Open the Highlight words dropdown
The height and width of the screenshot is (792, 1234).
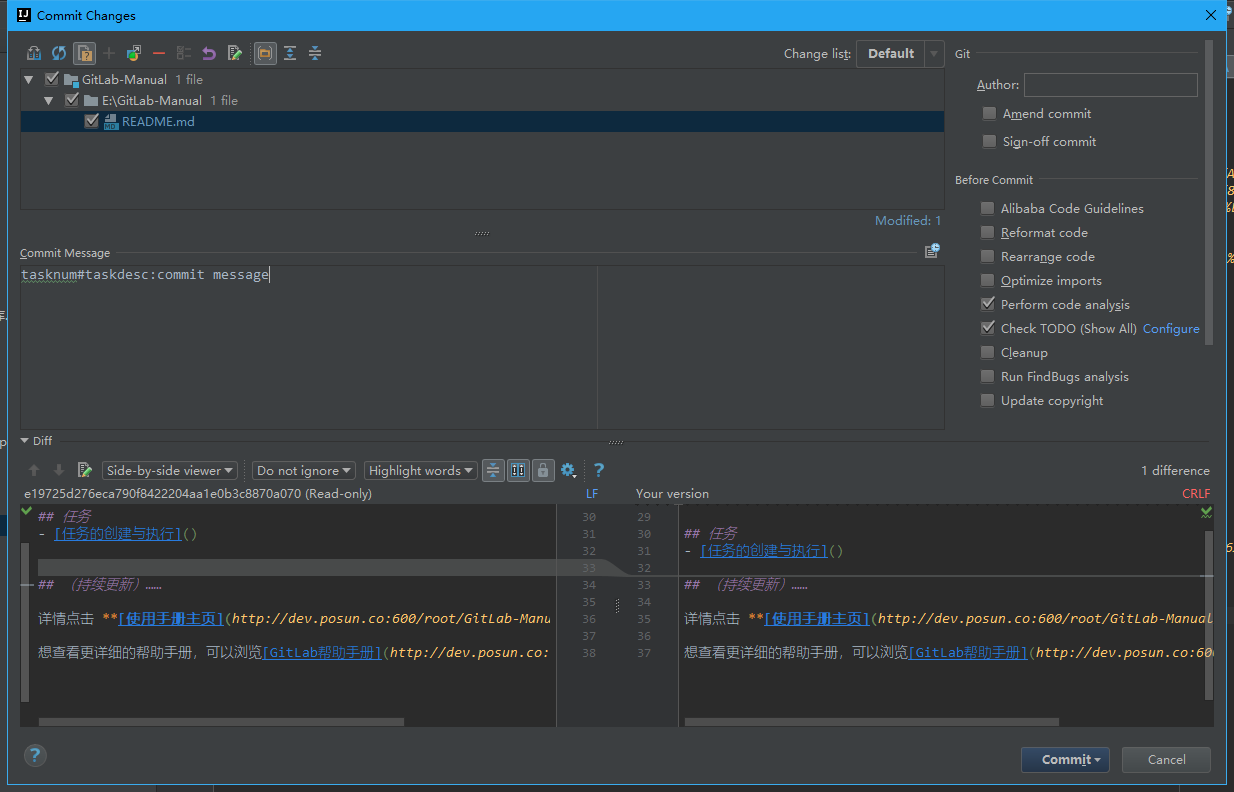click(420, 470)
